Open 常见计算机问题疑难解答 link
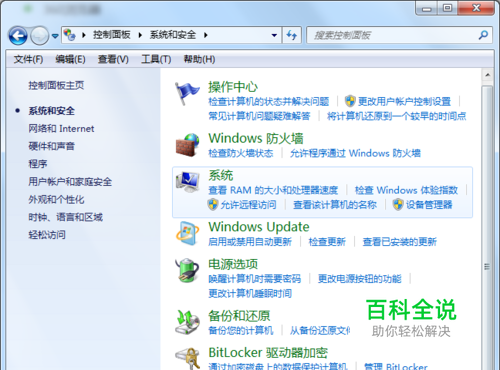 (x=259, y=116)
